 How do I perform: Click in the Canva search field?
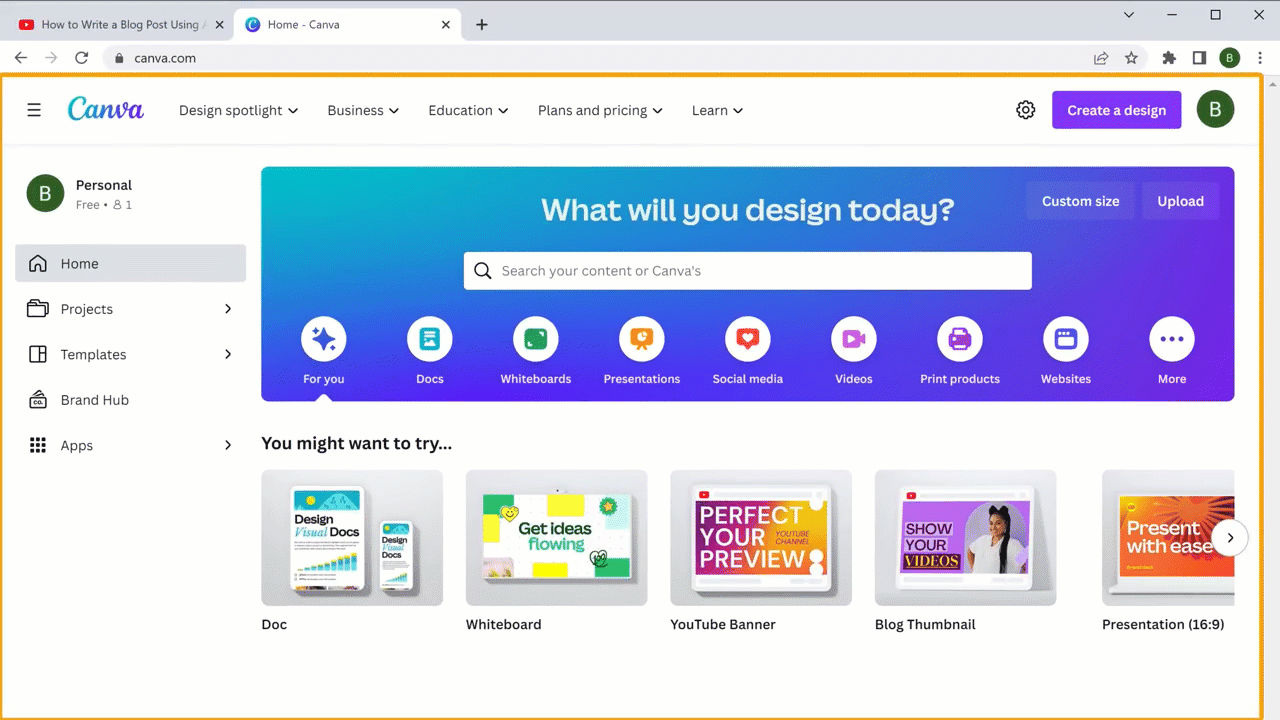[747, 271]
